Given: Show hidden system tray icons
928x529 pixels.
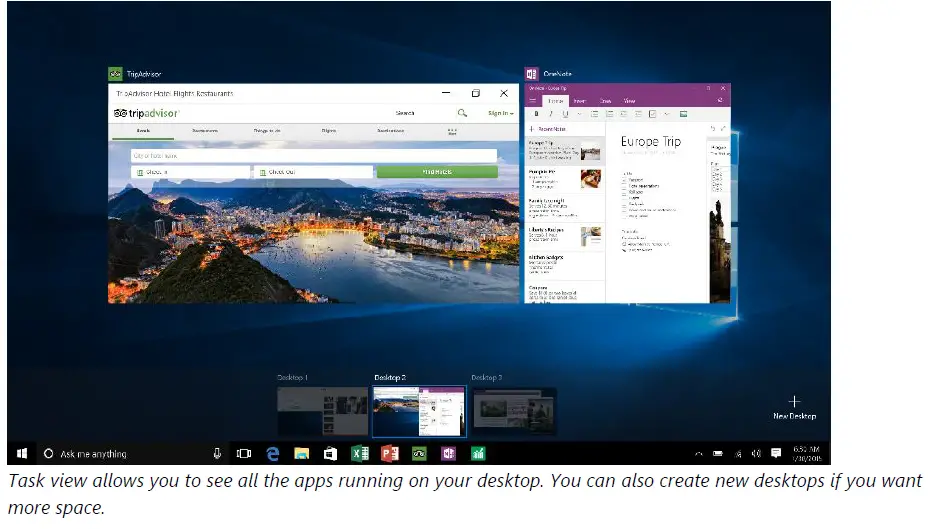Looking at the screenshot, I should [x=698, y=454].
